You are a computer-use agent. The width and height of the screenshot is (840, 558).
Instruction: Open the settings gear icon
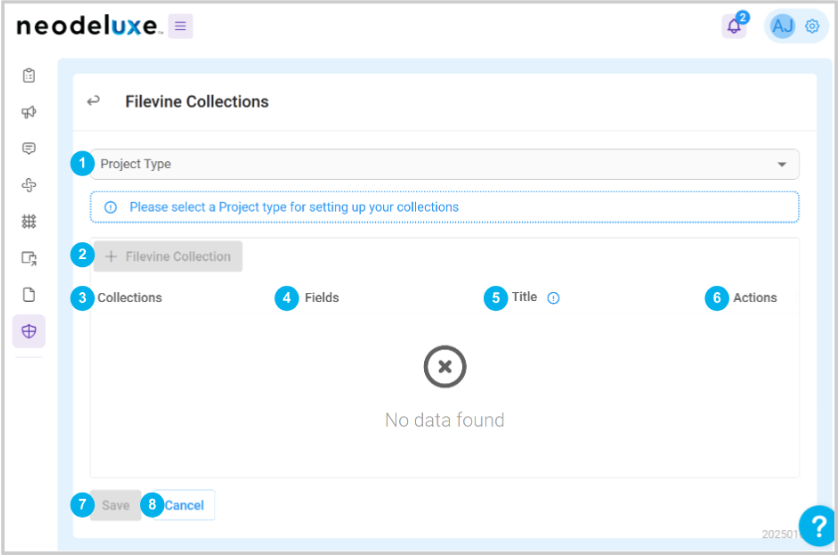point(812,26)
